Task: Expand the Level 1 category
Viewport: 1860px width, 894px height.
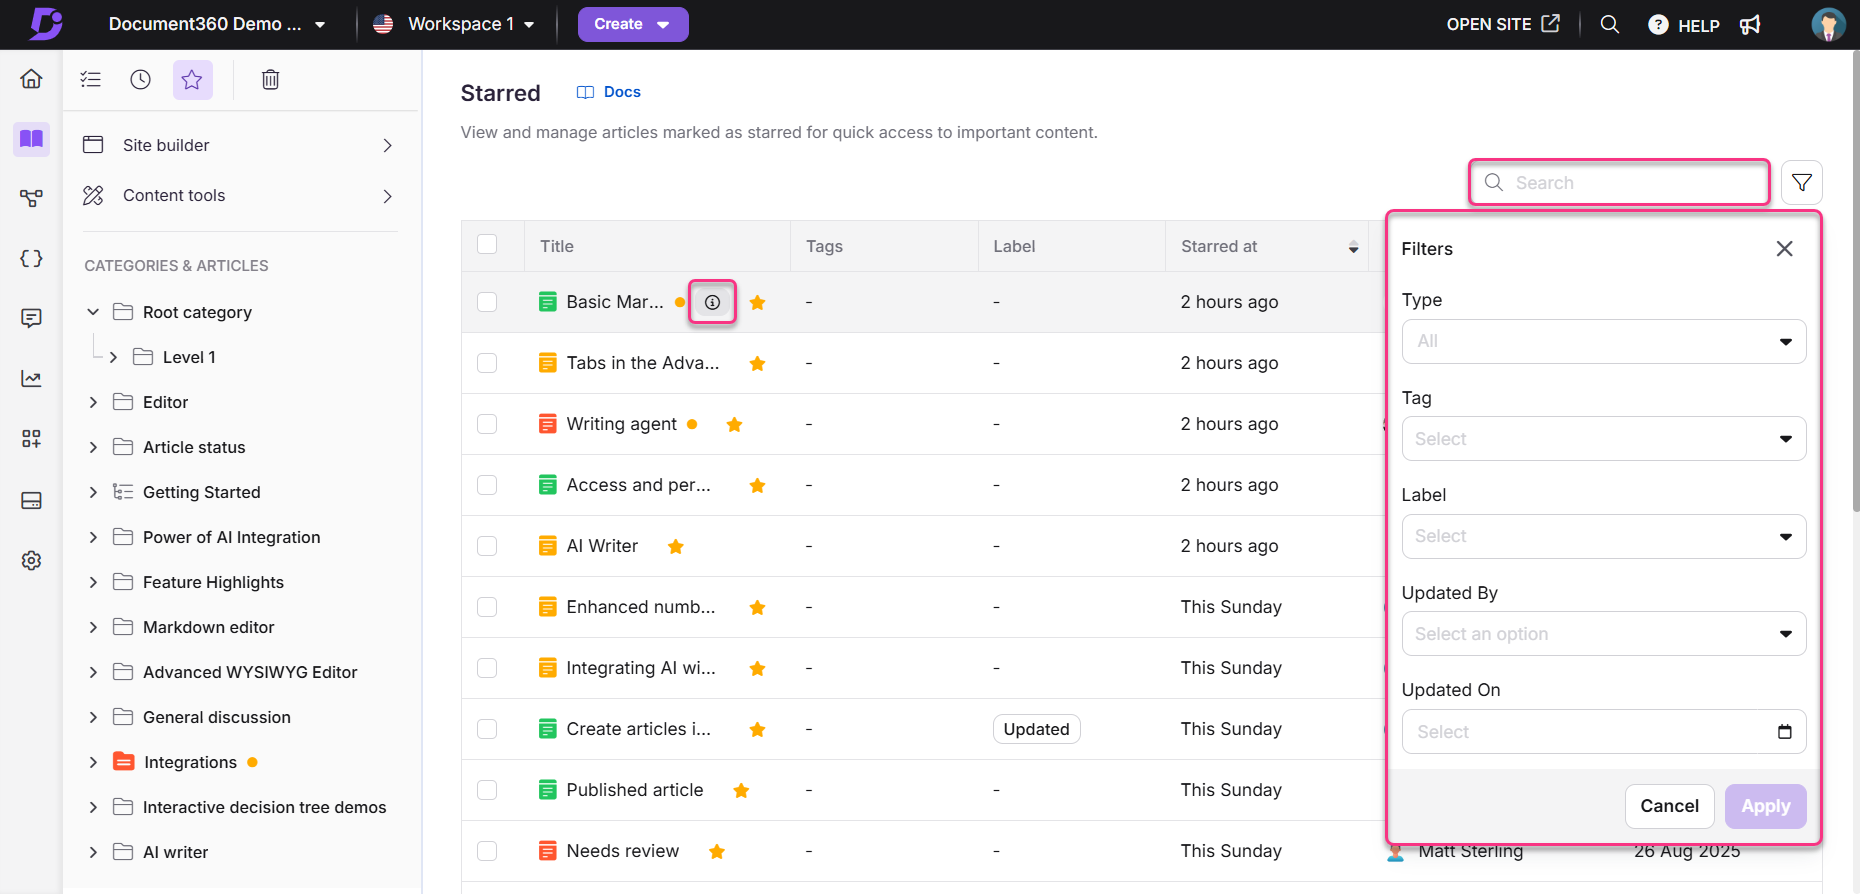Action: tap(113, 357)
